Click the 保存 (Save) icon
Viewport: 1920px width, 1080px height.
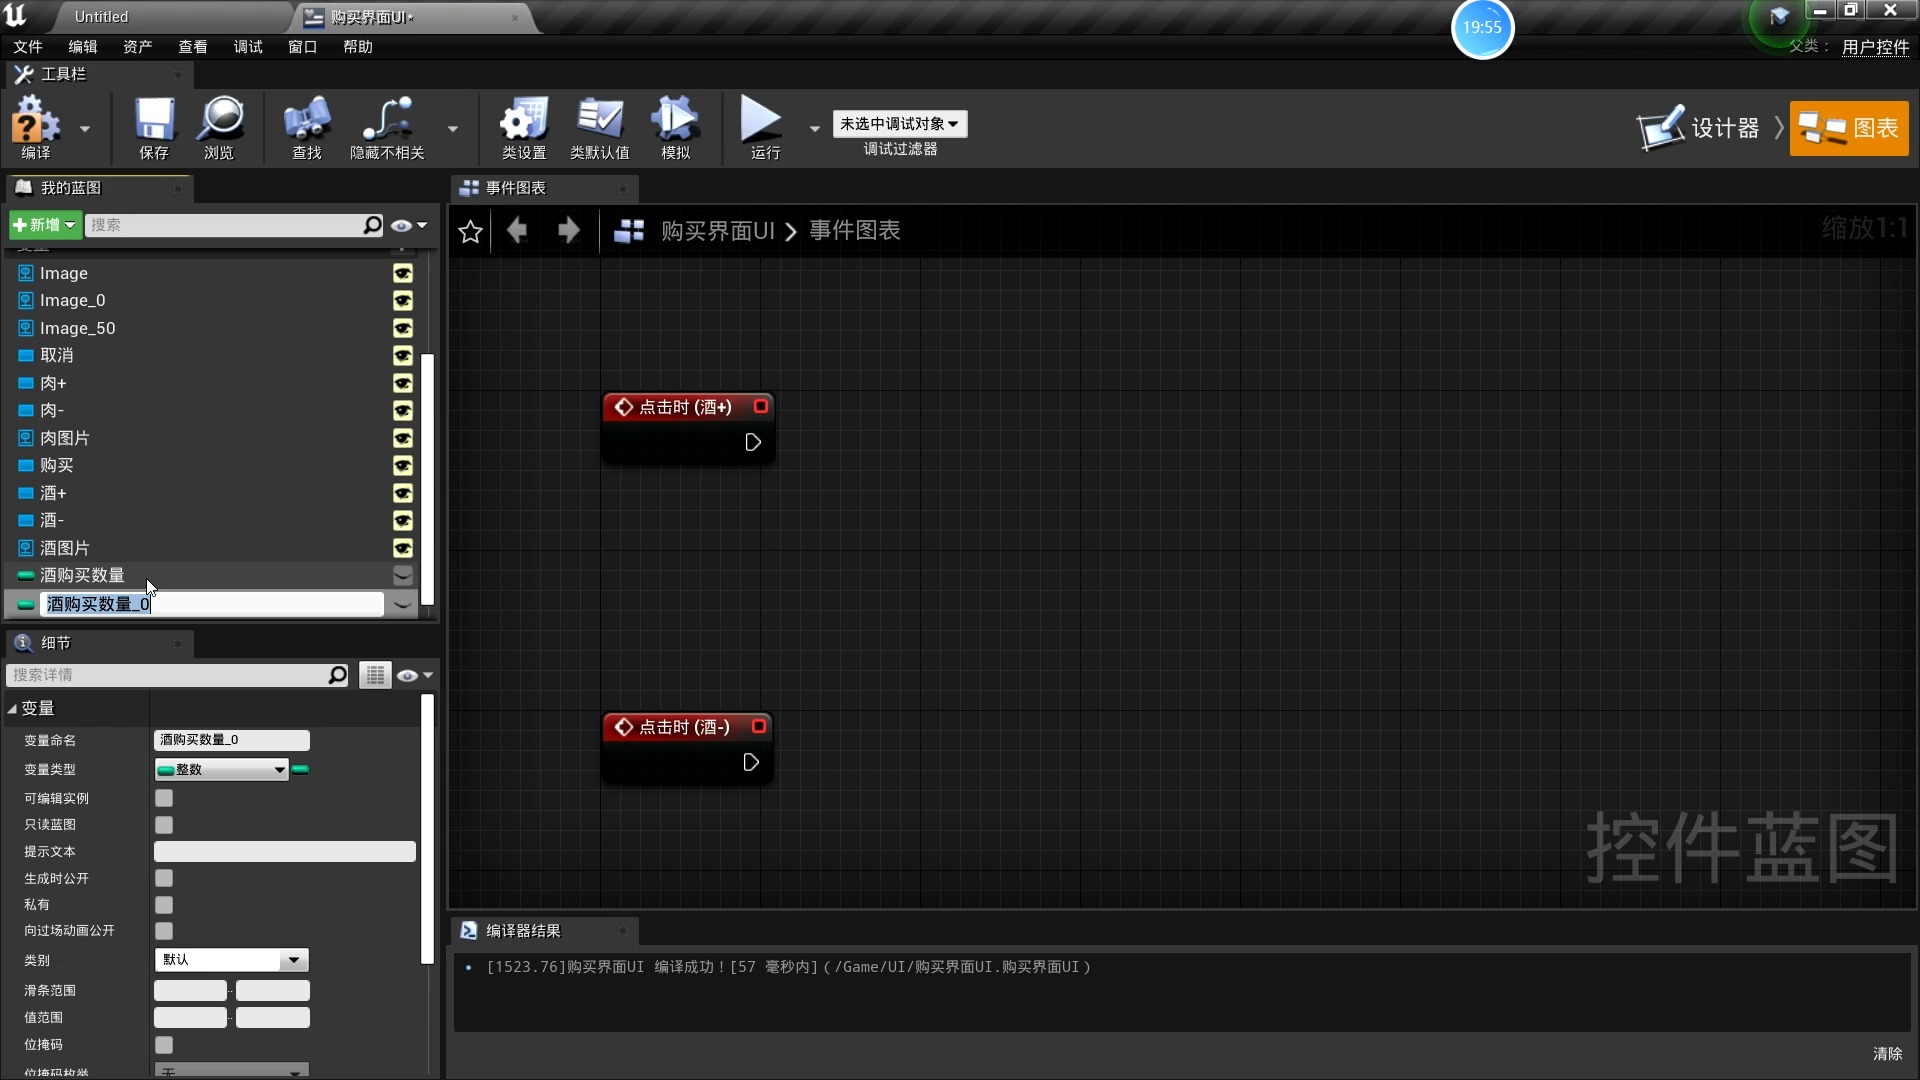pyautogui.click(x=152, y=128)
